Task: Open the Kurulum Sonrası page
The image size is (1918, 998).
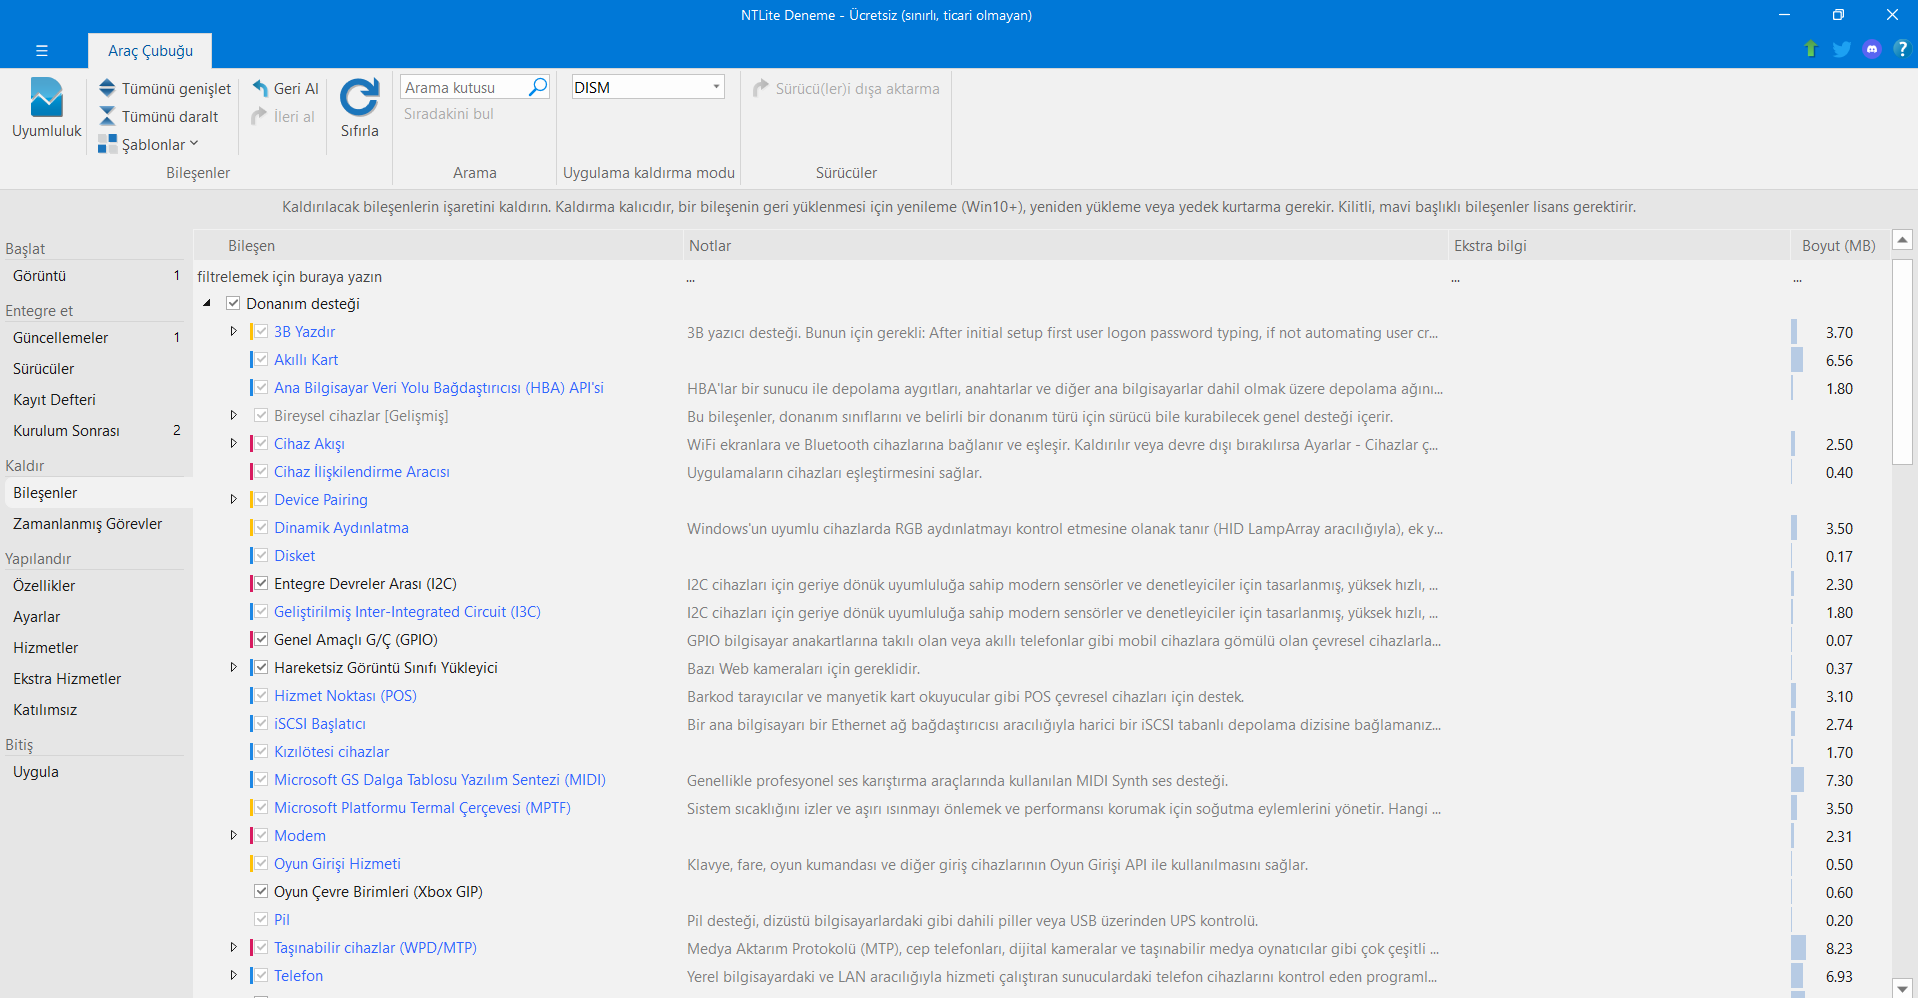Action: tap(96, 430)
